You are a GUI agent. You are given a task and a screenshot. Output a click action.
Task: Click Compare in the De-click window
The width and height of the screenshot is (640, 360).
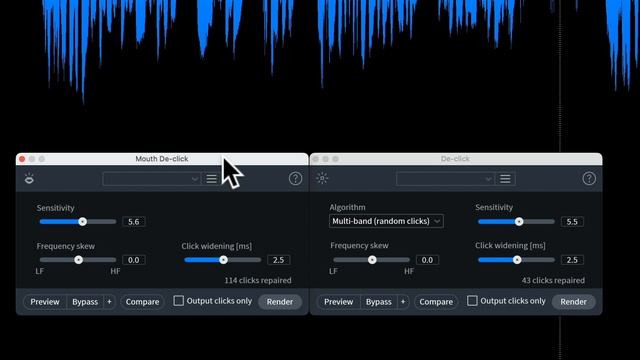coord(436,302)
